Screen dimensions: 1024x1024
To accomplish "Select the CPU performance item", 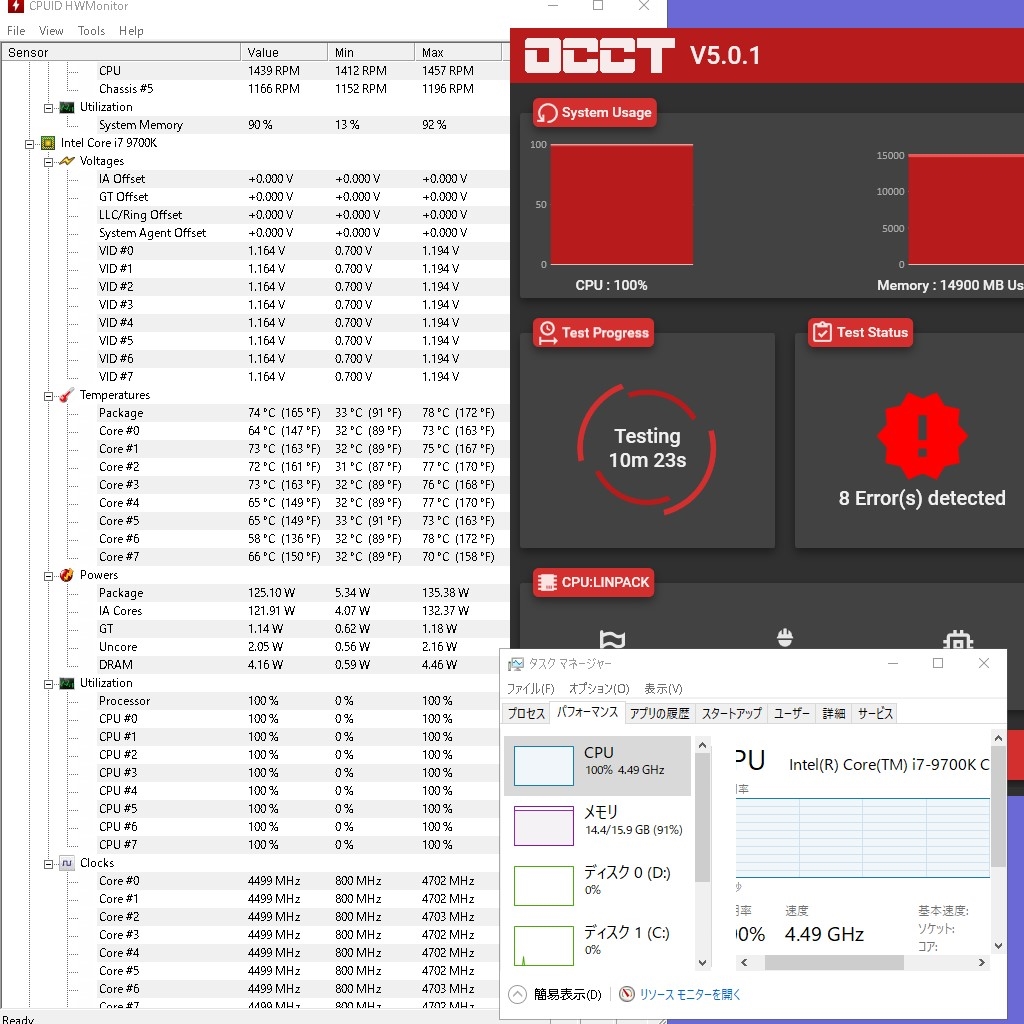I will 597,765.
